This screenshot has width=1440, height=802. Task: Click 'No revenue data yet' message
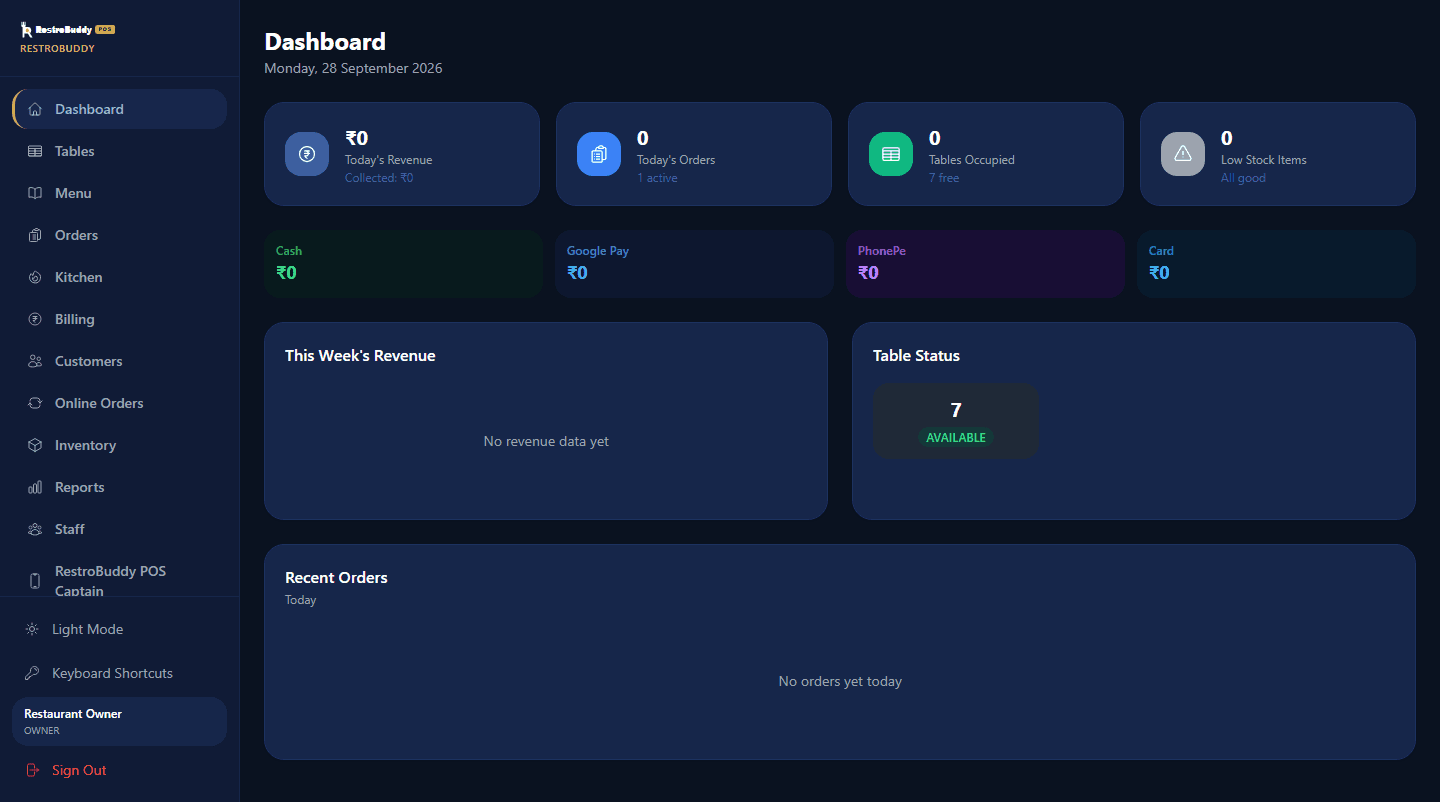point(546,441)
